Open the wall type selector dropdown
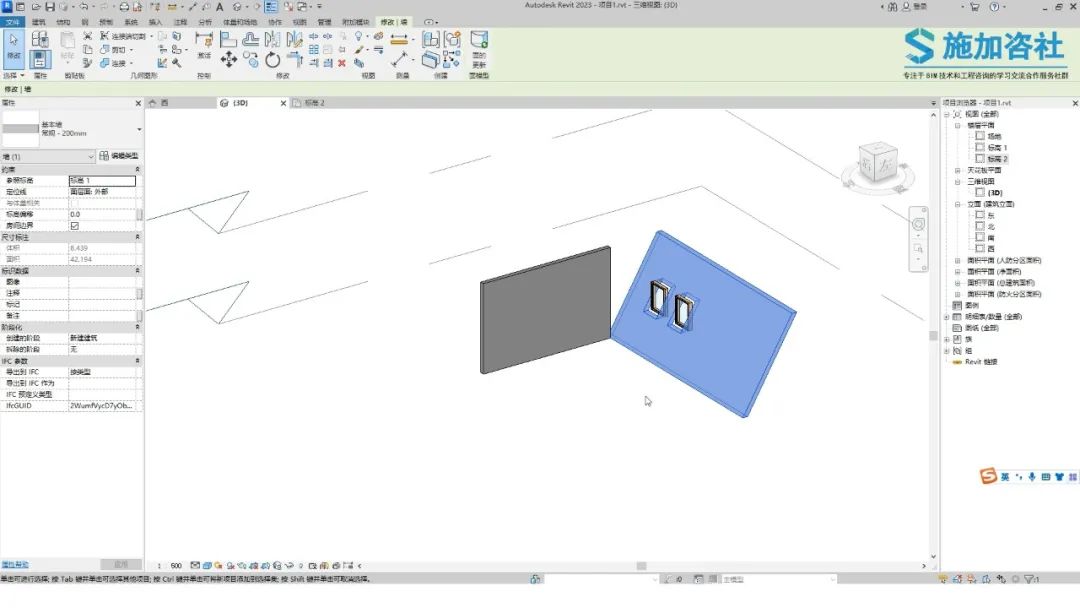Screen dimensions: 1080x608 (139, 129)
